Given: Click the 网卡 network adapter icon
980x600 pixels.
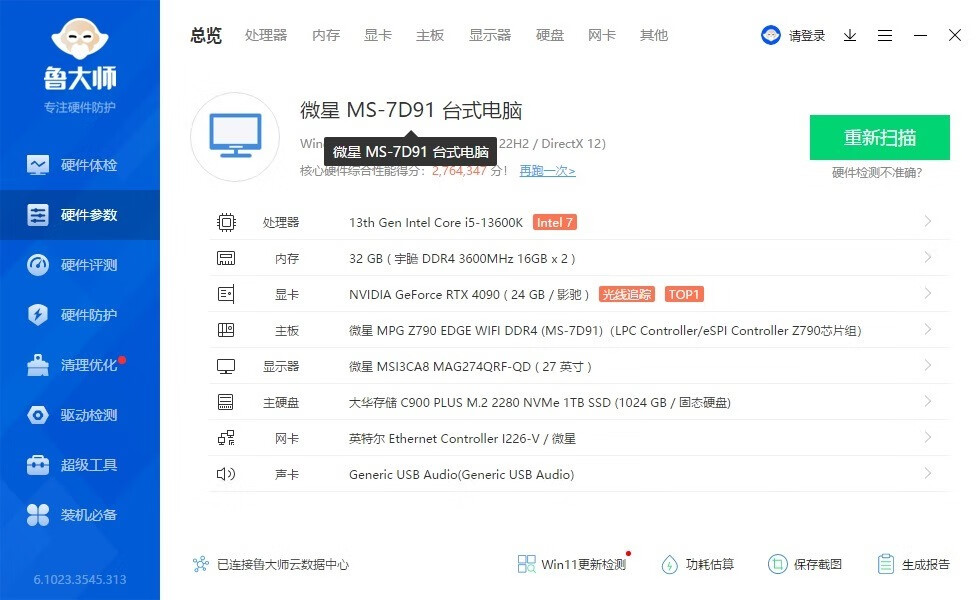Looking at the screenshot, I should click(226, 438).
